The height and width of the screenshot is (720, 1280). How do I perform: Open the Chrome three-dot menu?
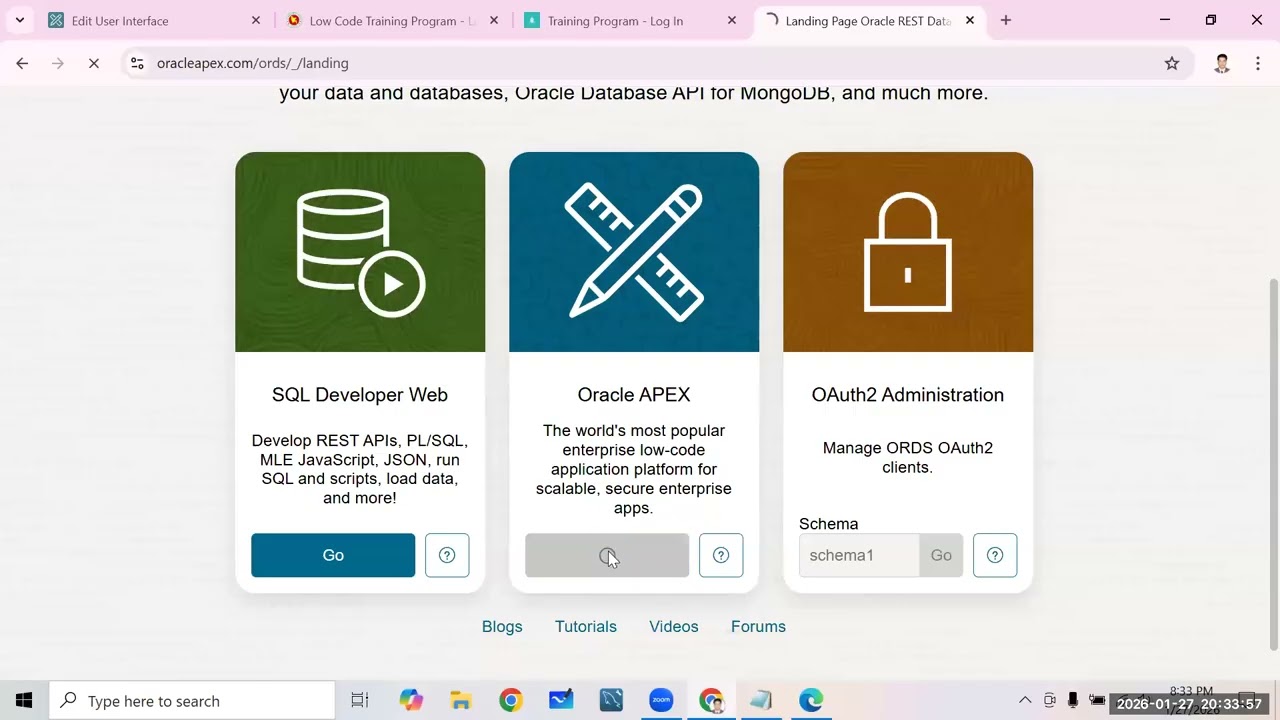(x=1258, y=63)
